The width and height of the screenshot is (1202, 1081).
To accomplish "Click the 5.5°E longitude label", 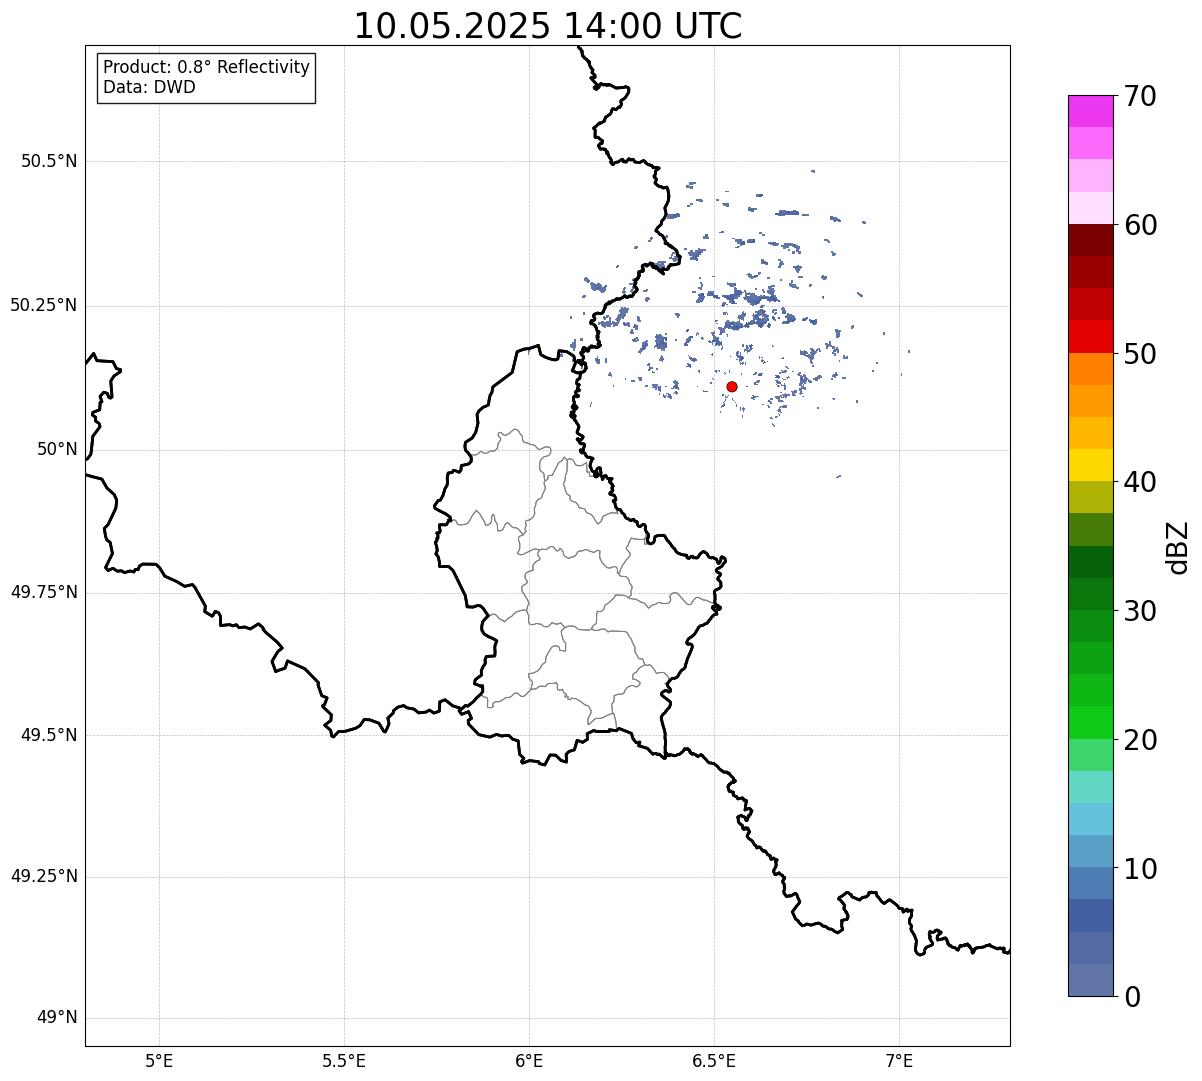I will click(344, 1060).
